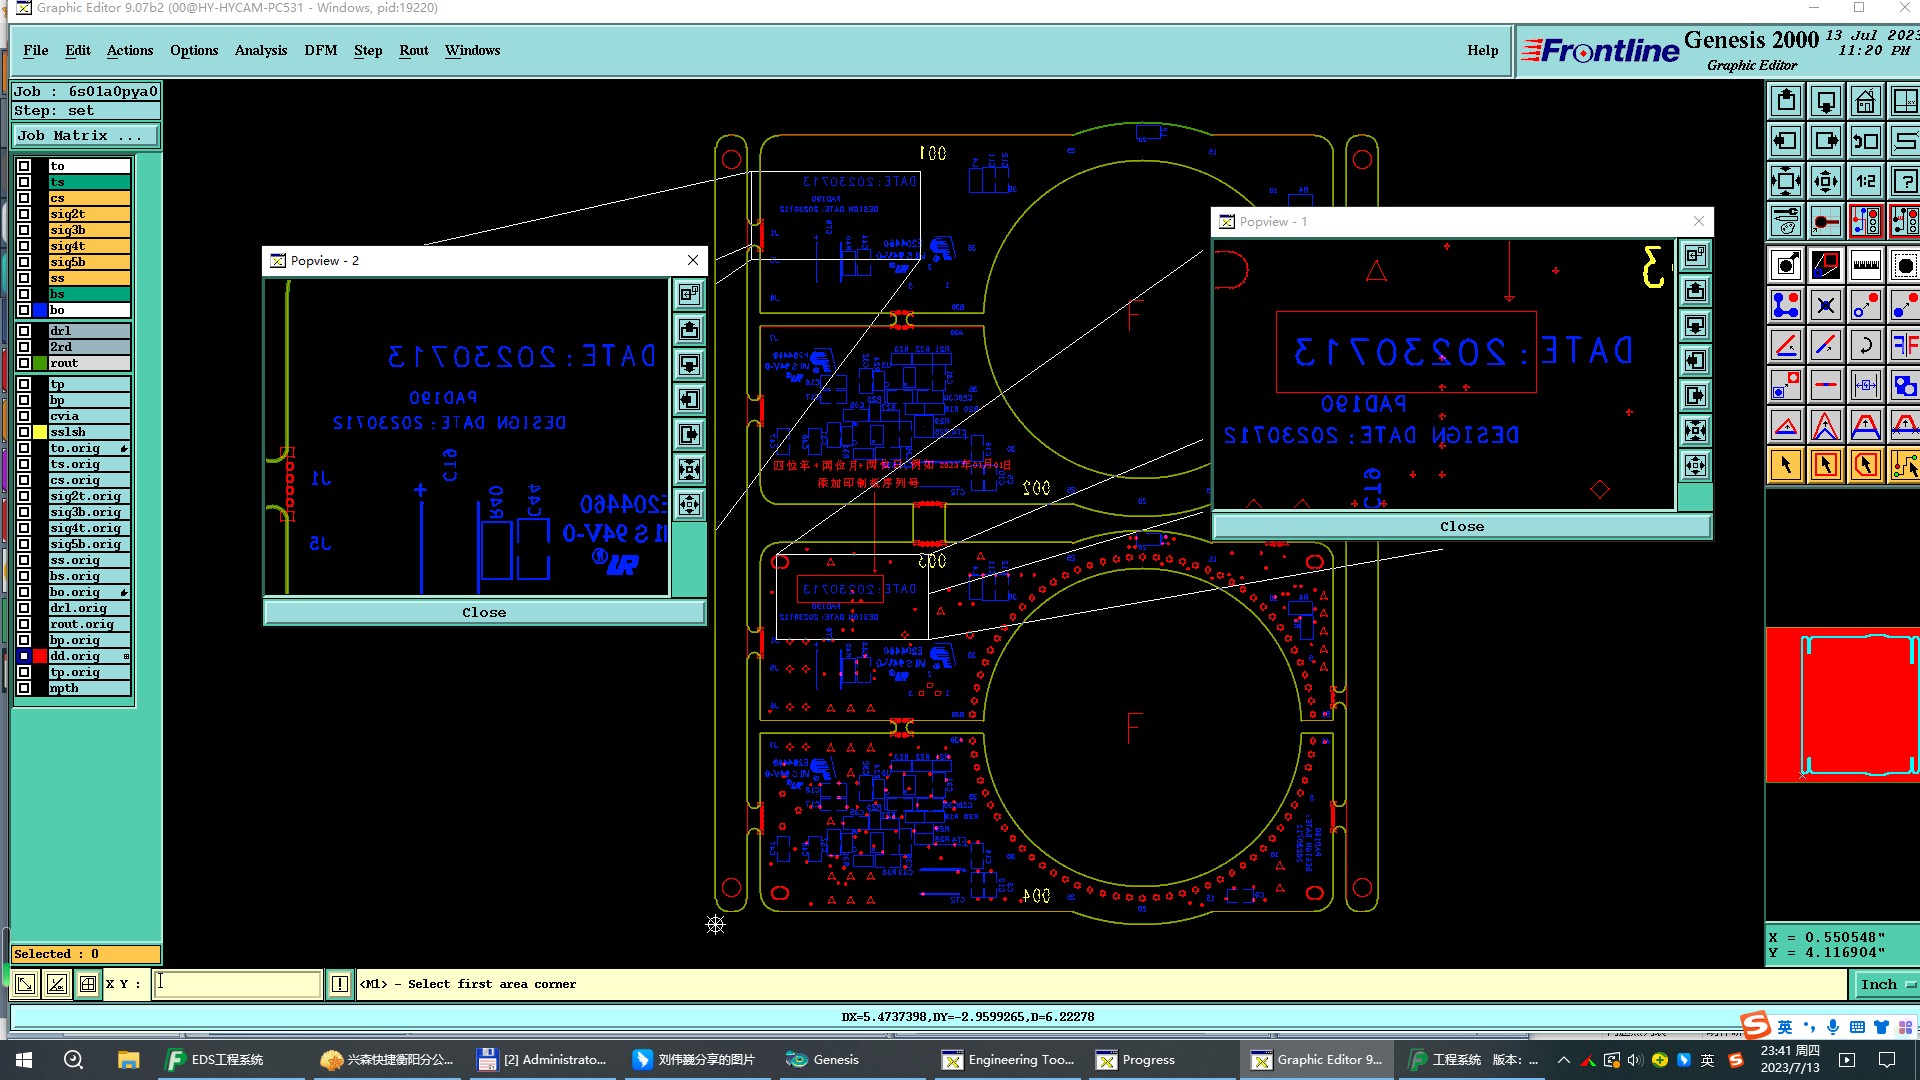This screenshot has width=1920, height=1080.
Task: Click the yellow sslsh layer color swatch
Action: tap(40, 433)
